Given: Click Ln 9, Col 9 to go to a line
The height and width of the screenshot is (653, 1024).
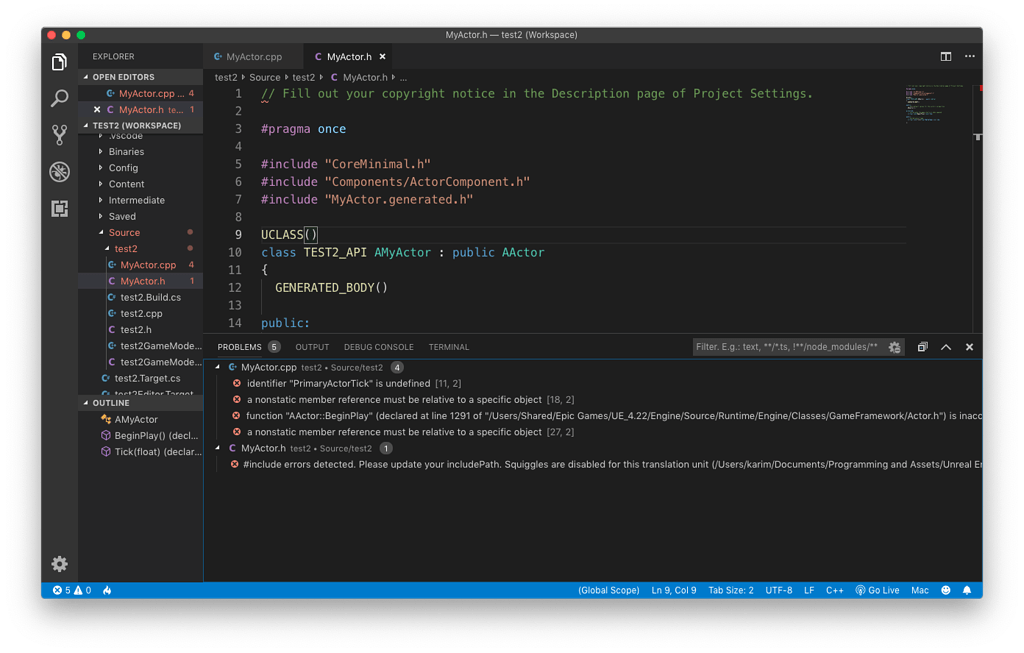Looking at the screenshot, I should 674,590.
